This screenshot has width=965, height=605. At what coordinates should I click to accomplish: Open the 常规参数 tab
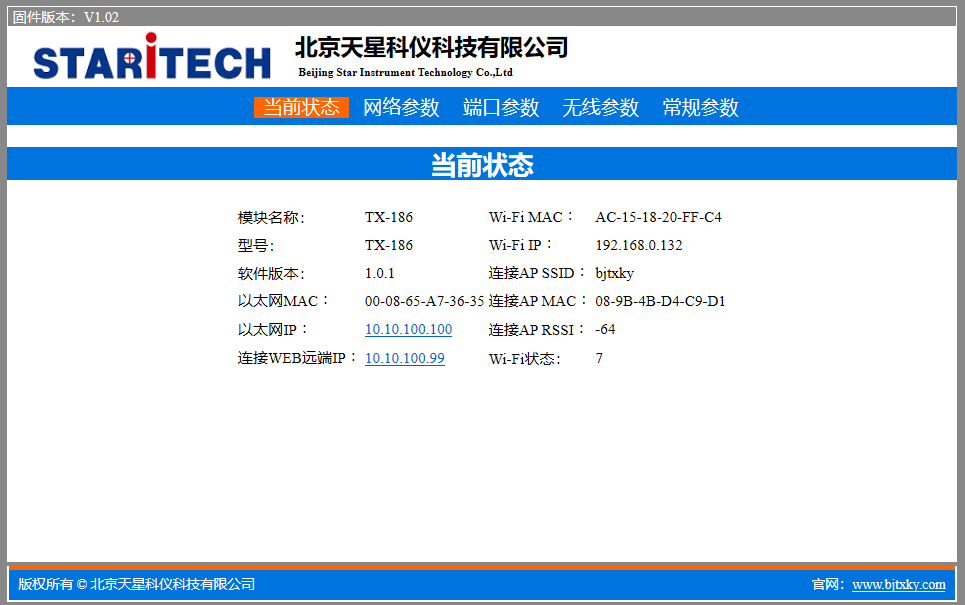[x=700, y=108]
